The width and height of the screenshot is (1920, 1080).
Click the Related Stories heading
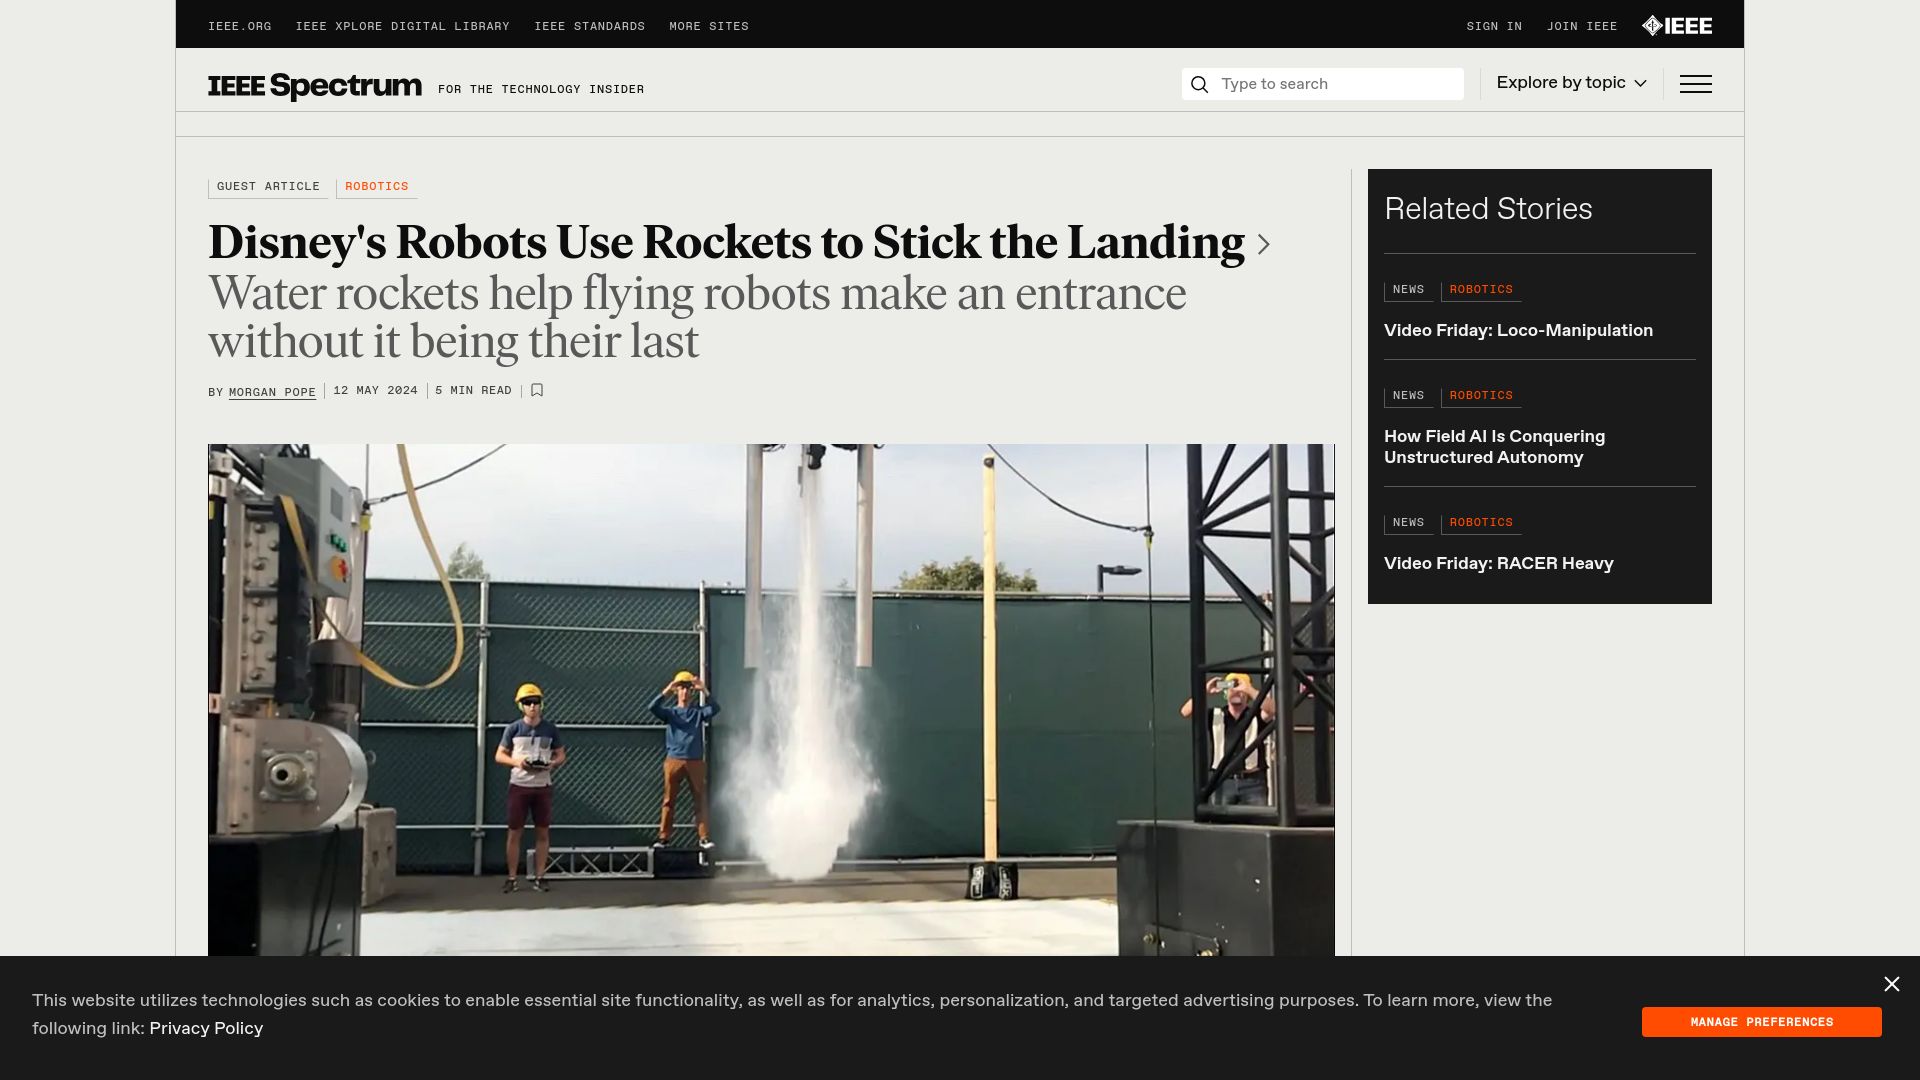point(1488,209)
